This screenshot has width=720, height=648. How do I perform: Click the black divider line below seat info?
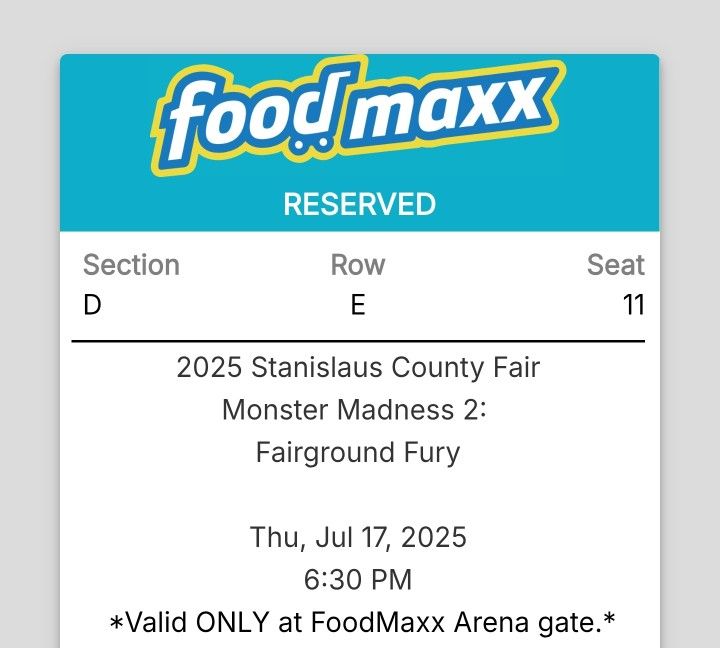coord(358,341)
